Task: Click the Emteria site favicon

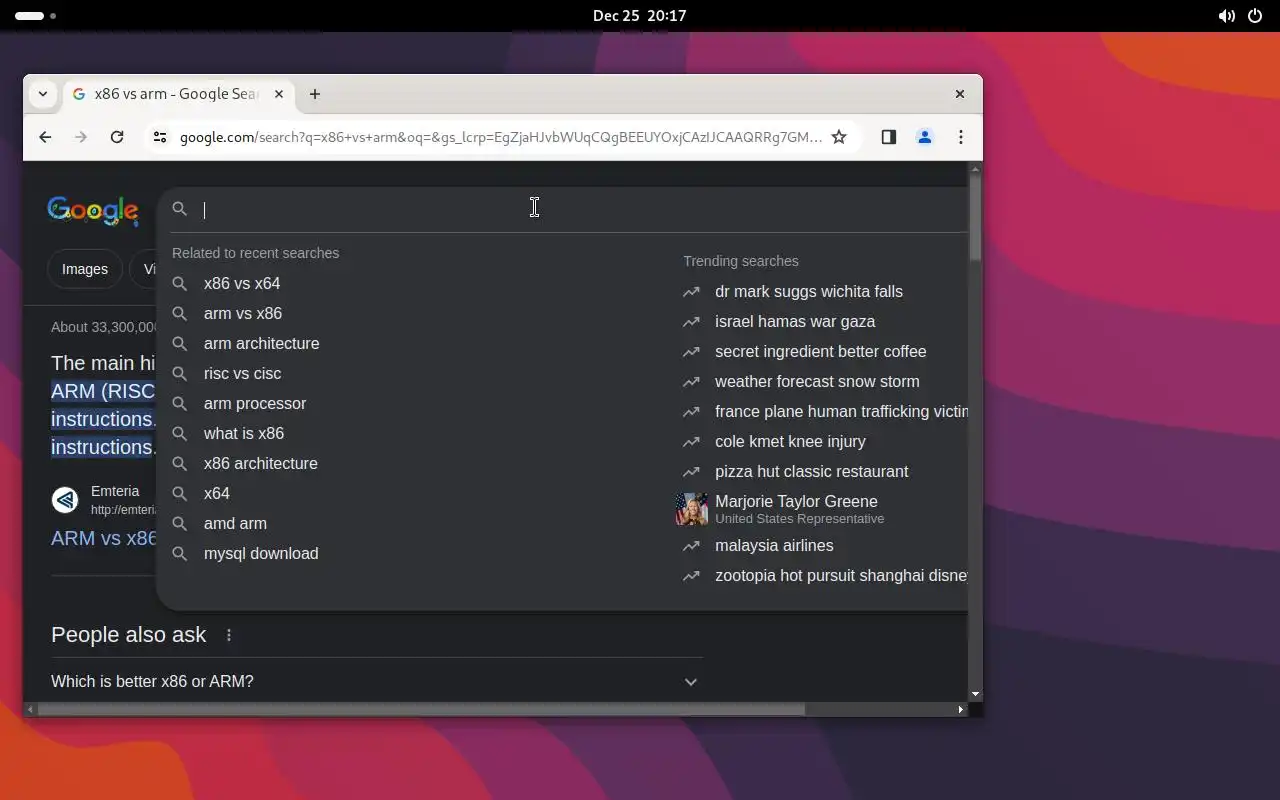Action: (65, 499)
